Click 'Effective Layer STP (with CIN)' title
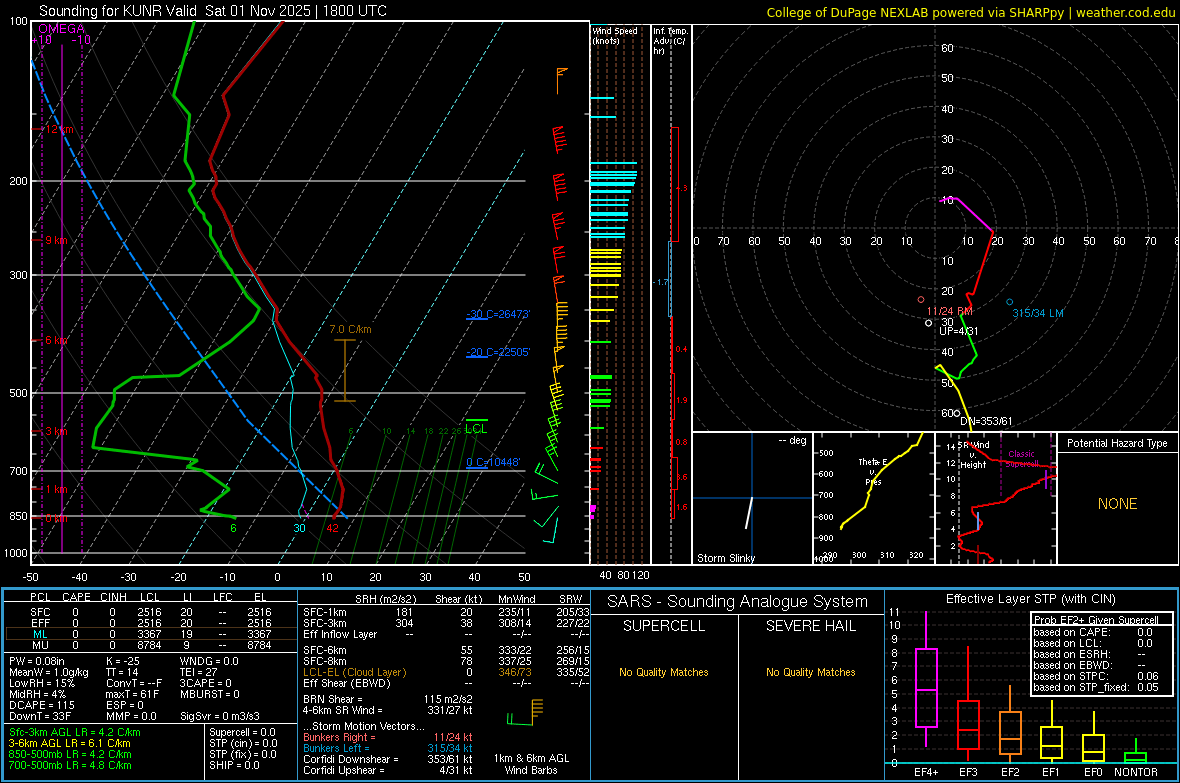The image size is (1180, 783). 1030,599
